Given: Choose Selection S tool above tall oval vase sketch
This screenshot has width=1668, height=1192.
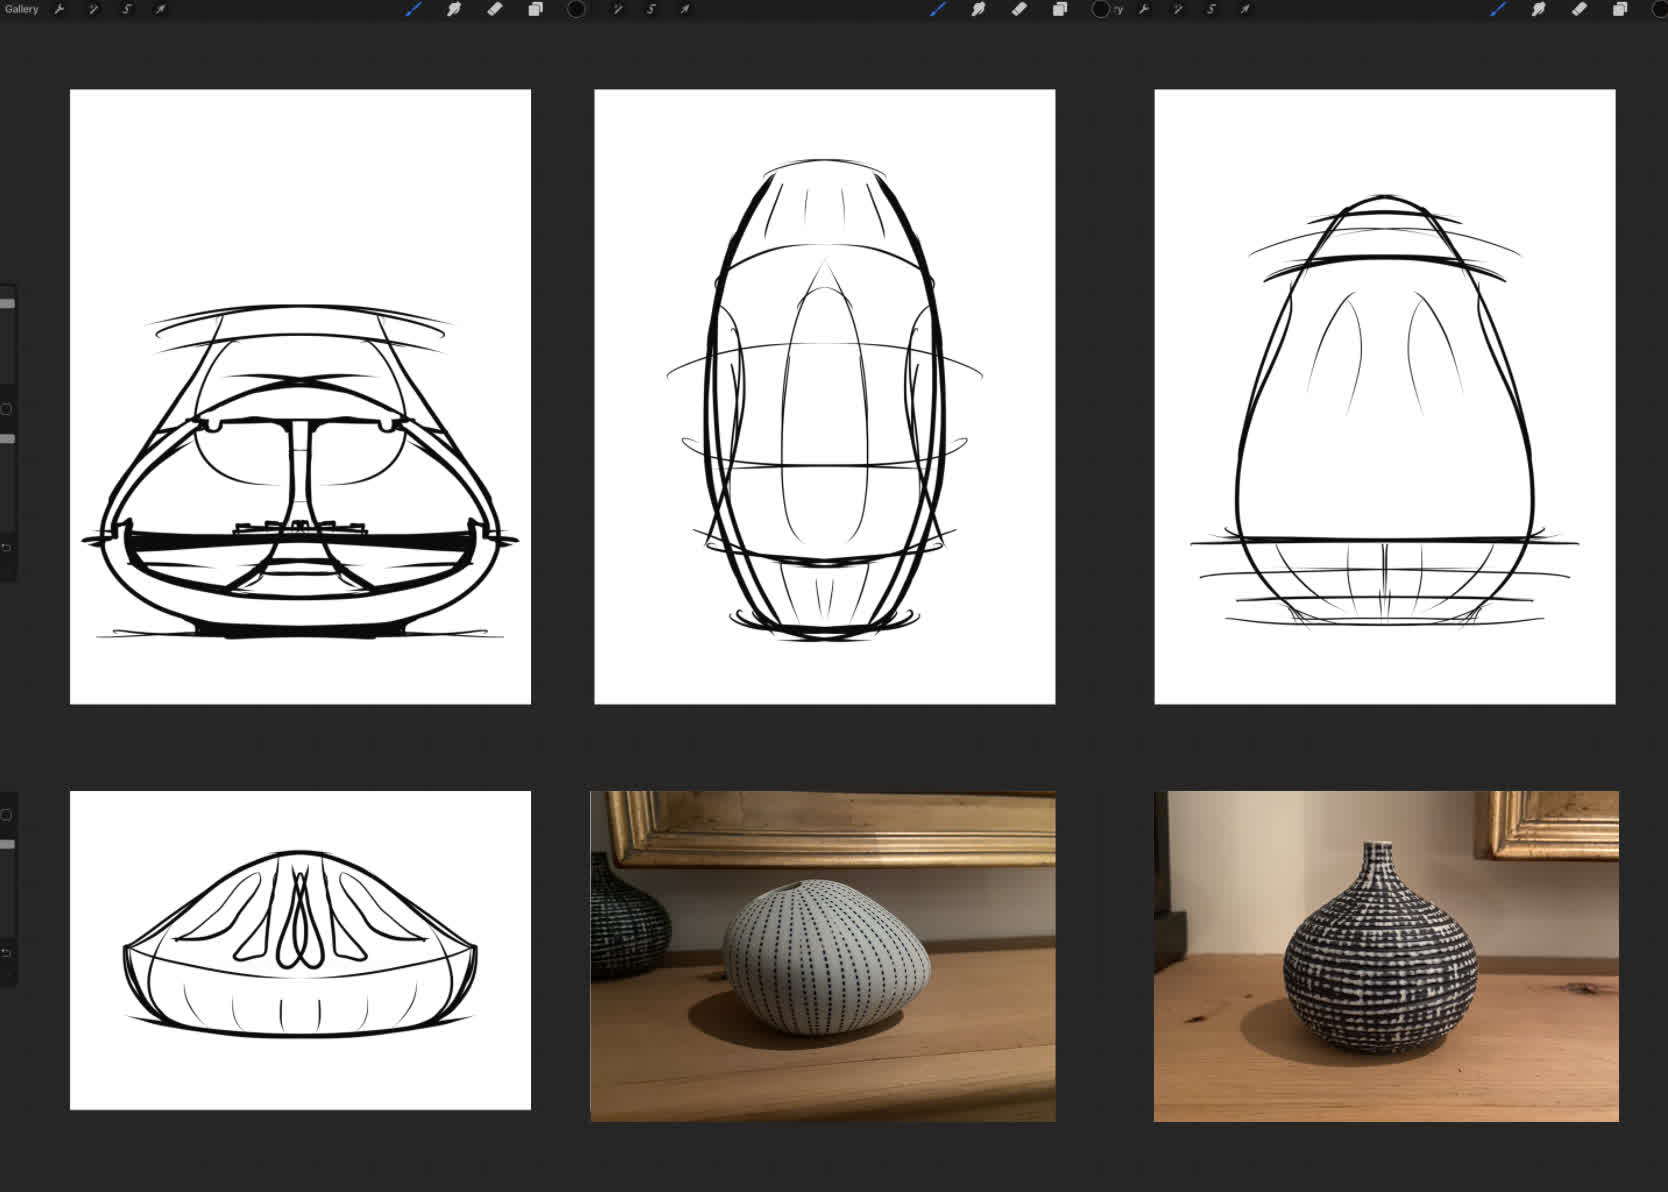Looking at the screenshot, I should tap(651, 9).
